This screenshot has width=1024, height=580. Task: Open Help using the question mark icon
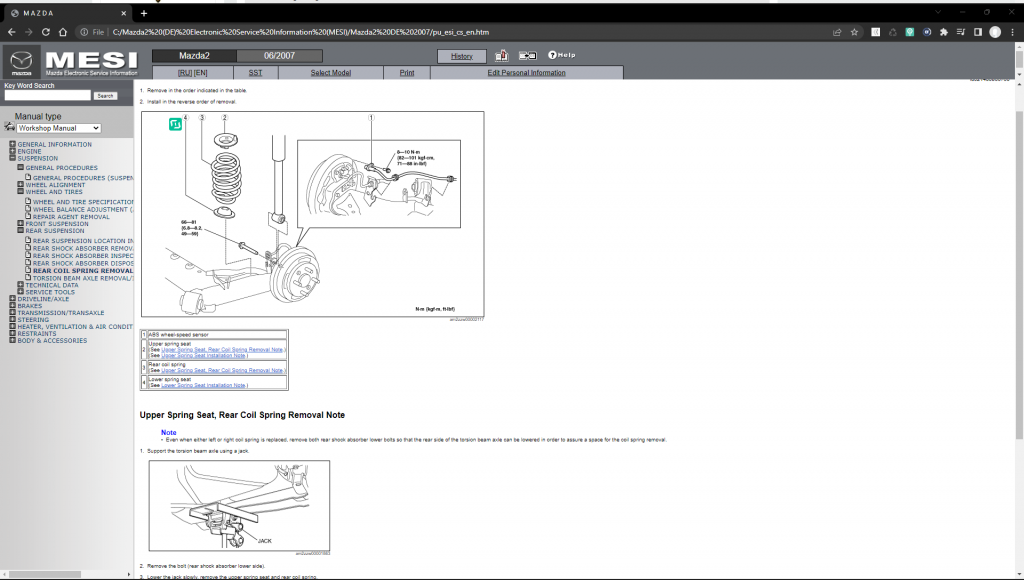[554, 55]
